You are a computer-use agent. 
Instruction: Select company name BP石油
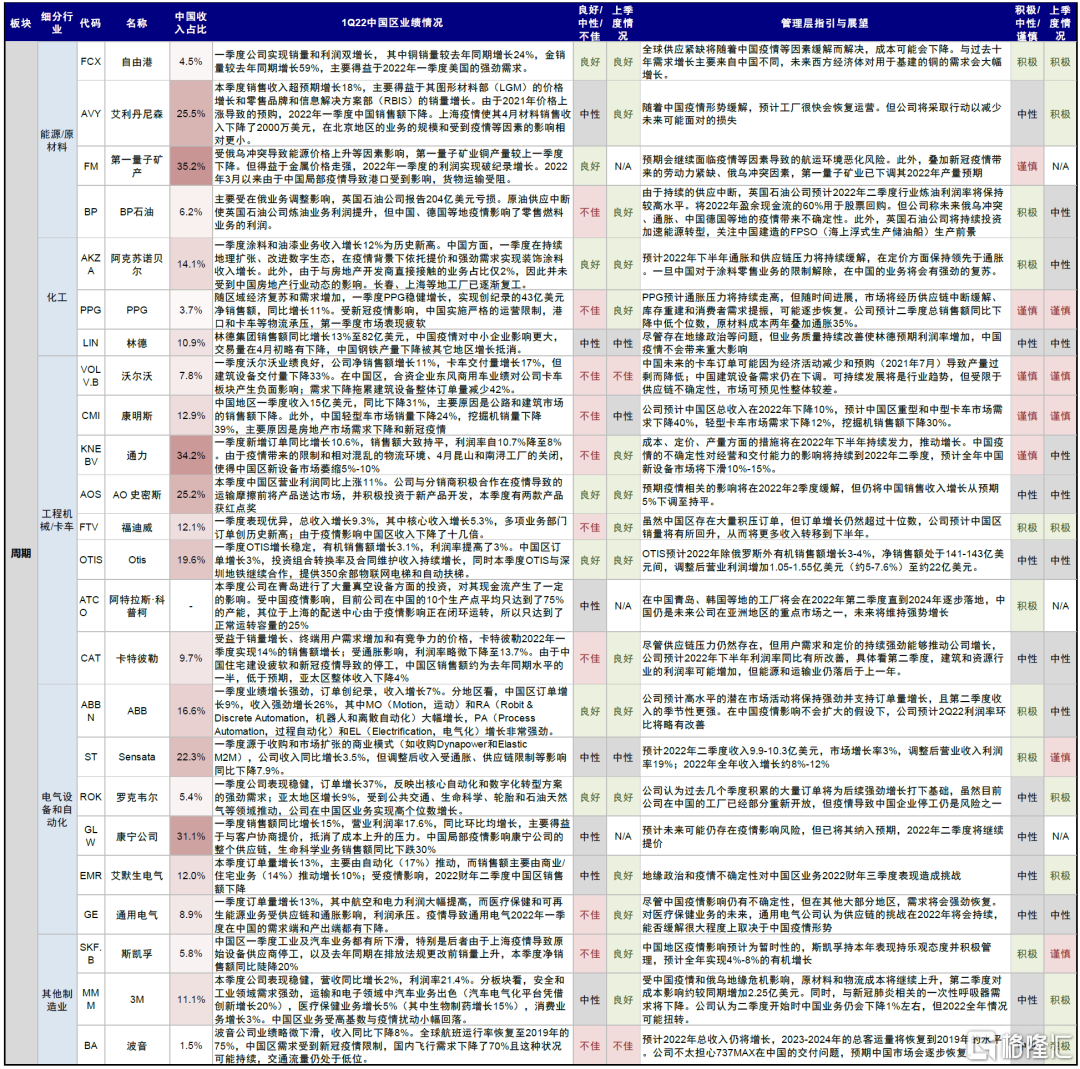tap(136, 211)
